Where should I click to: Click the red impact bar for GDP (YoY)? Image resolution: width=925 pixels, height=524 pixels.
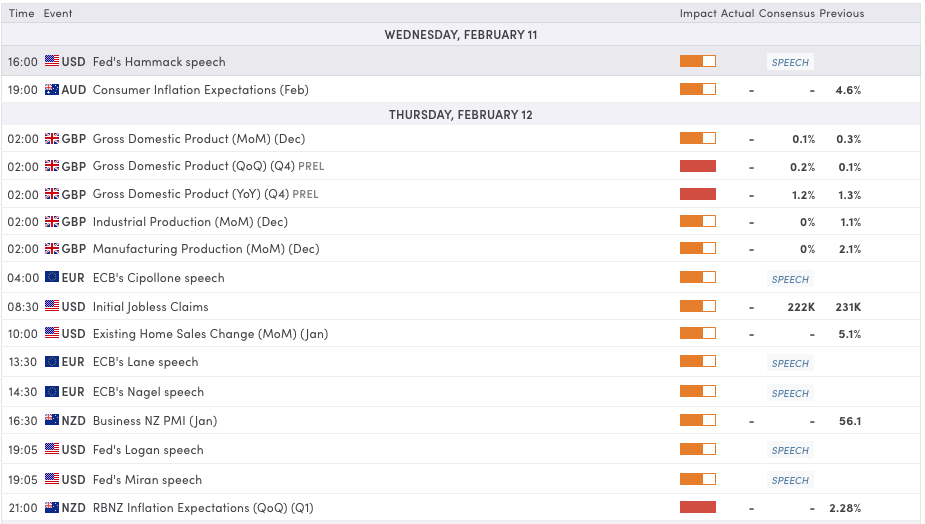point(697,194)
